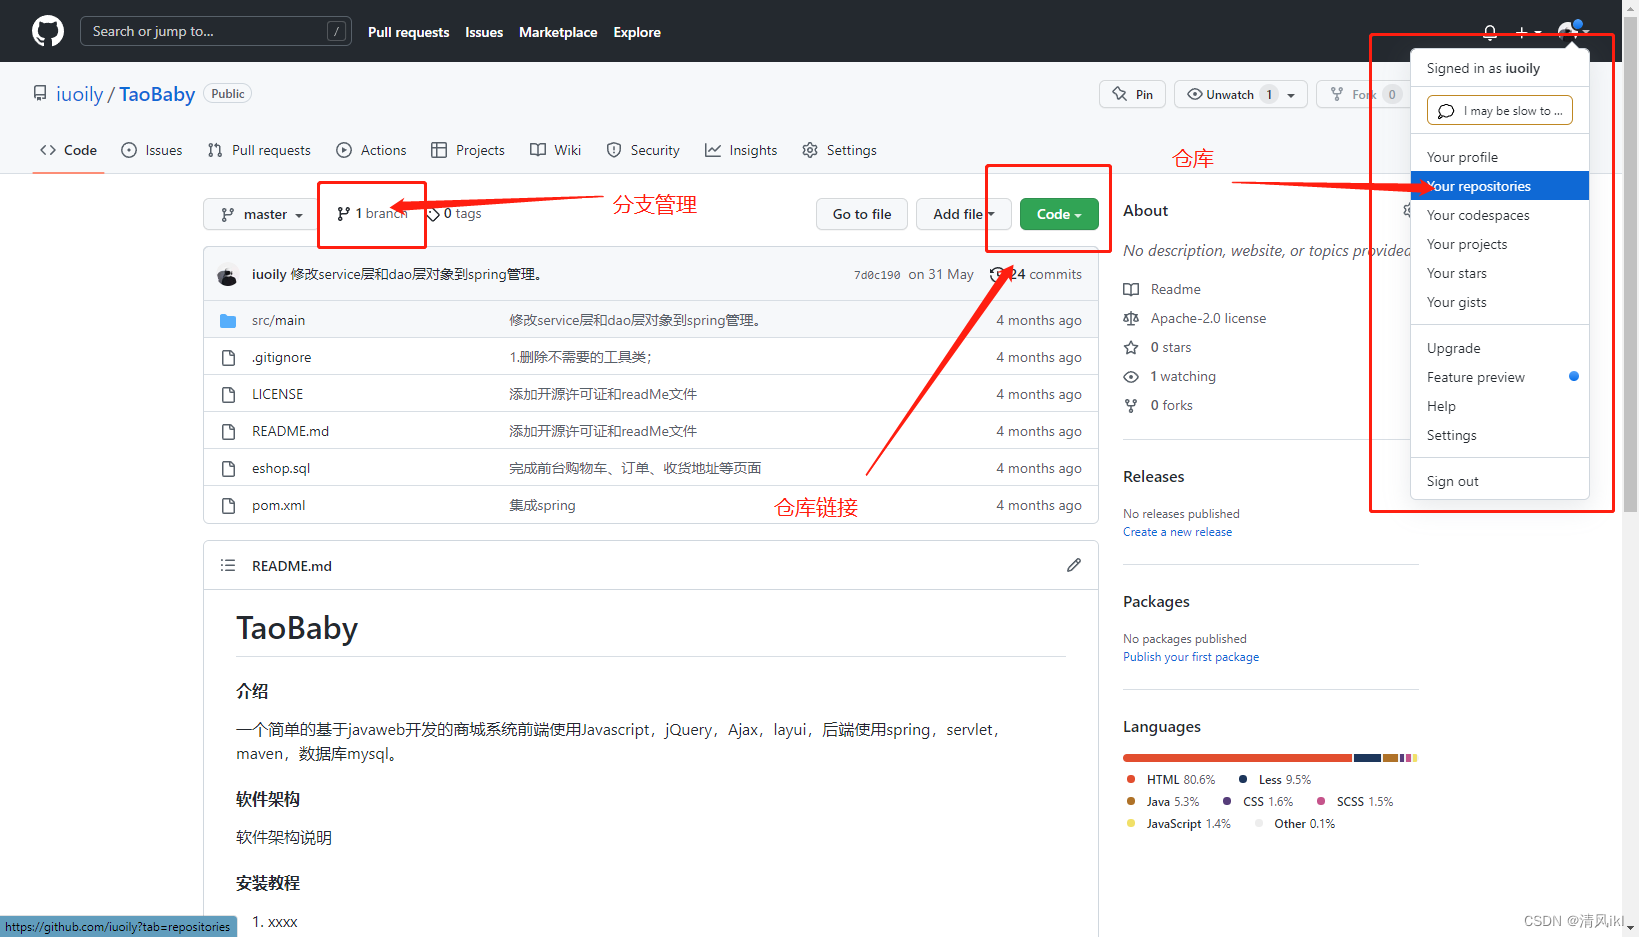The width and height of the screenshot is (1639, 937).
Task: Switch to the Issues repository tab
Action: coord(152,150)
